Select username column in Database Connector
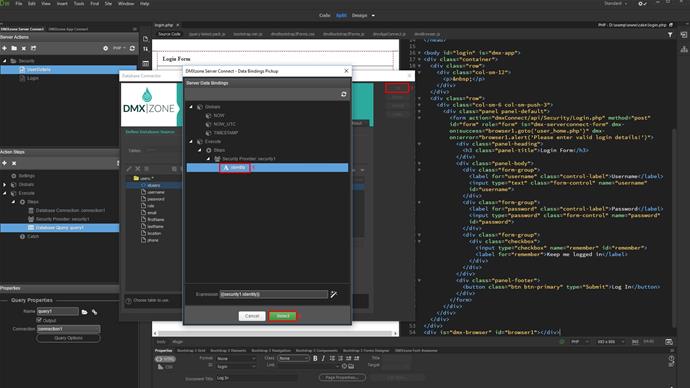The image size is (690, 388). pos(156,192)
